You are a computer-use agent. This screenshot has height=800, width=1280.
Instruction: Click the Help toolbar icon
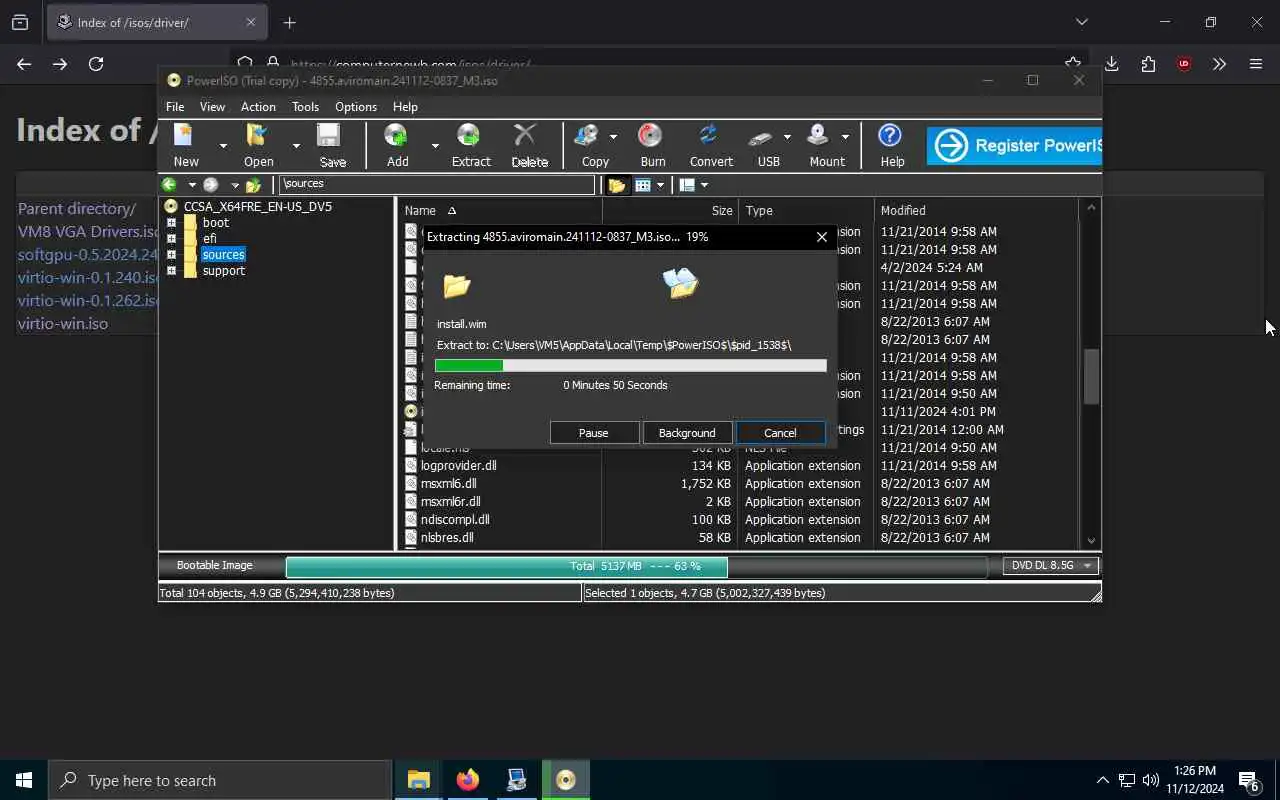coord(890,136)
